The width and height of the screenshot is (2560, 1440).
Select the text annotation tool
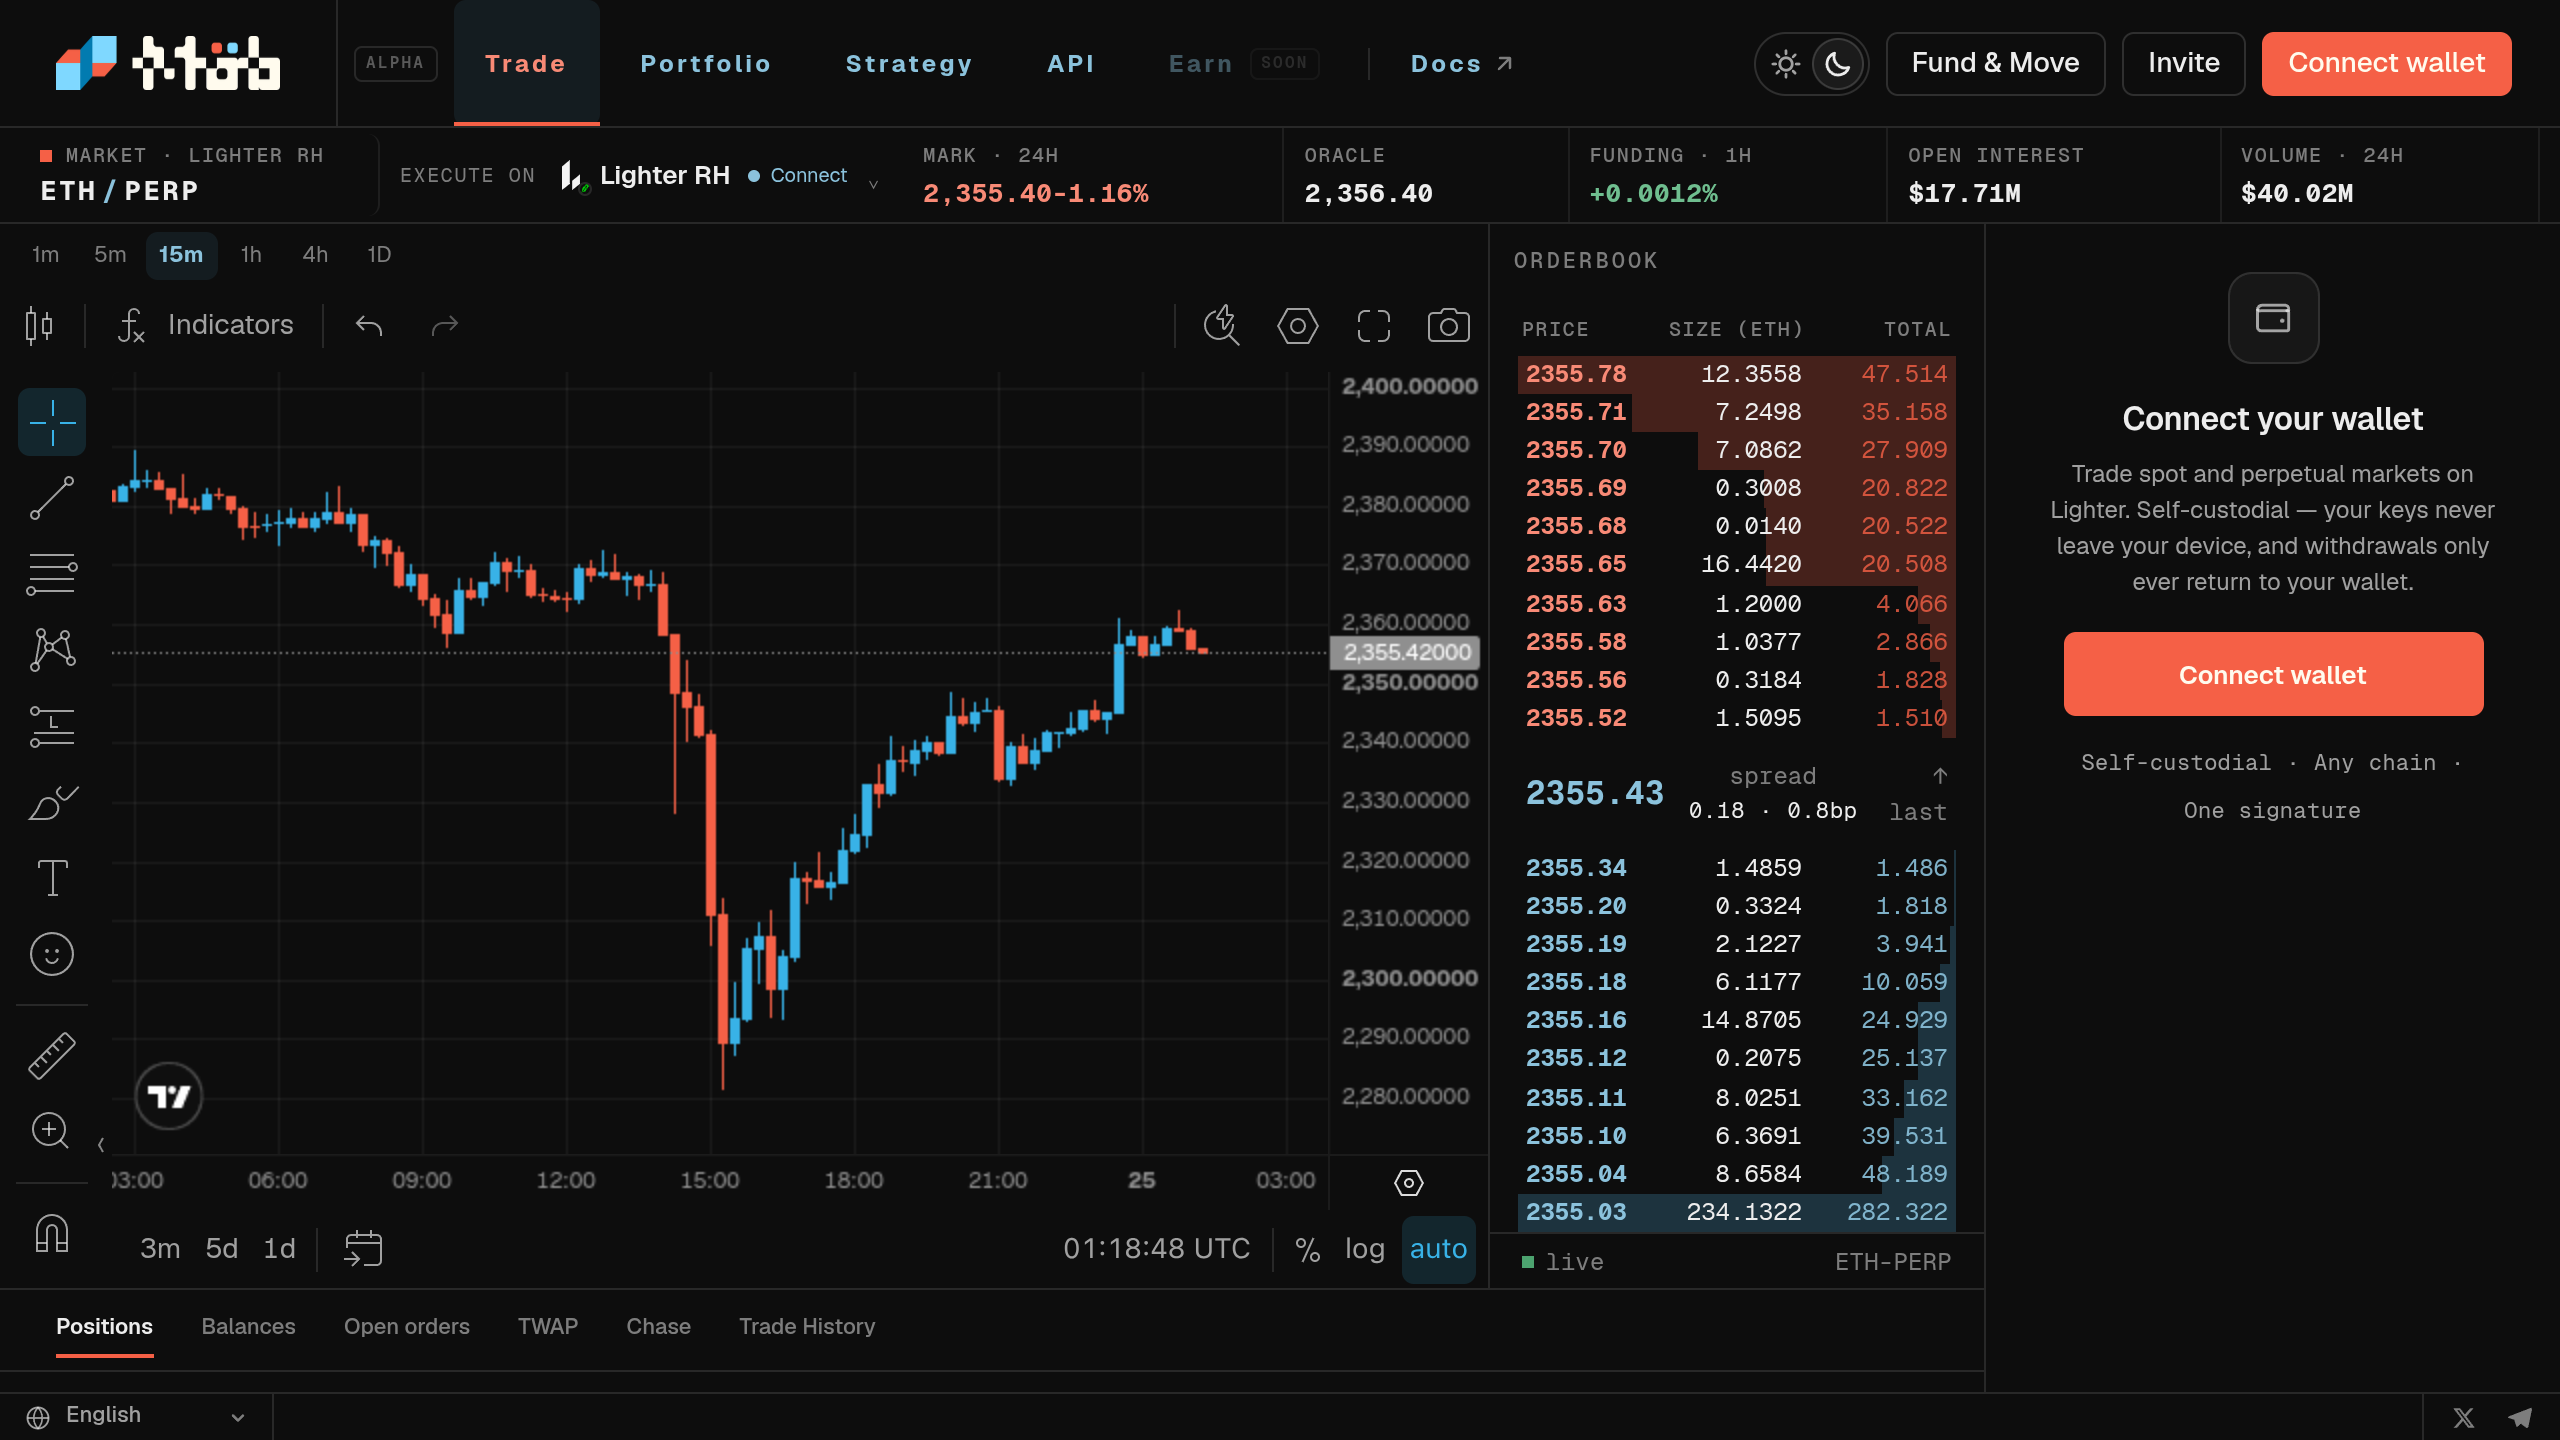[52, 878]
